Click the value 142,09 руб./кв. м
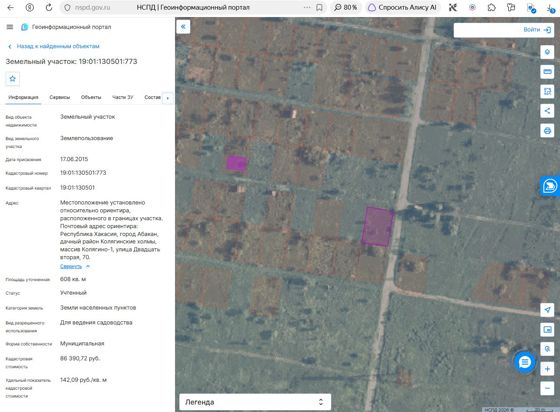The image size is (560, 412). click(x=83, y=380)
